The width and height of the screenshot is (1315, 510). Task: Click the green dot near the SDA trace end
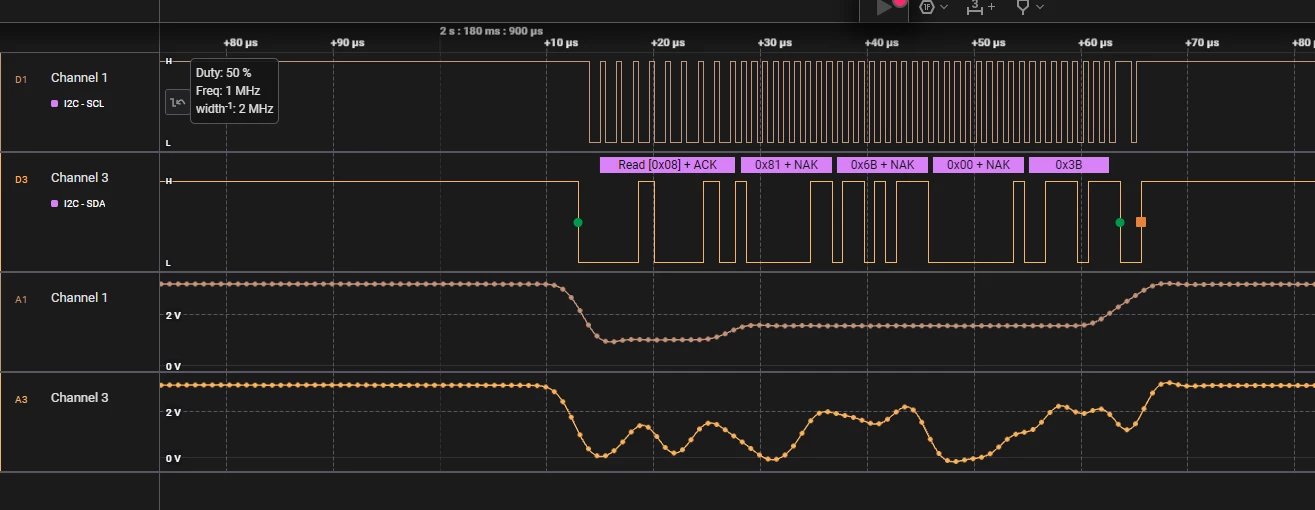[x=1120, y=222]
